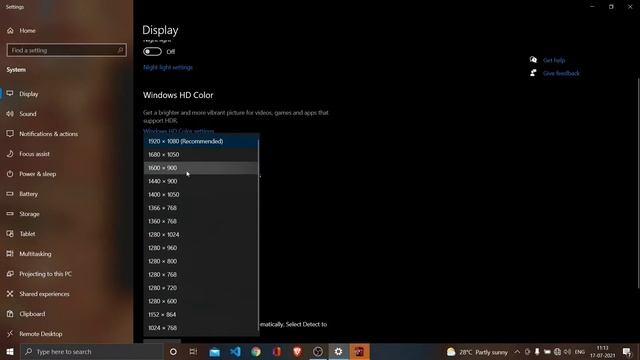The width and height of the screenshot is (640, 360).
Task: Open the notification Action Center
Action: click(x=627, y=352)
